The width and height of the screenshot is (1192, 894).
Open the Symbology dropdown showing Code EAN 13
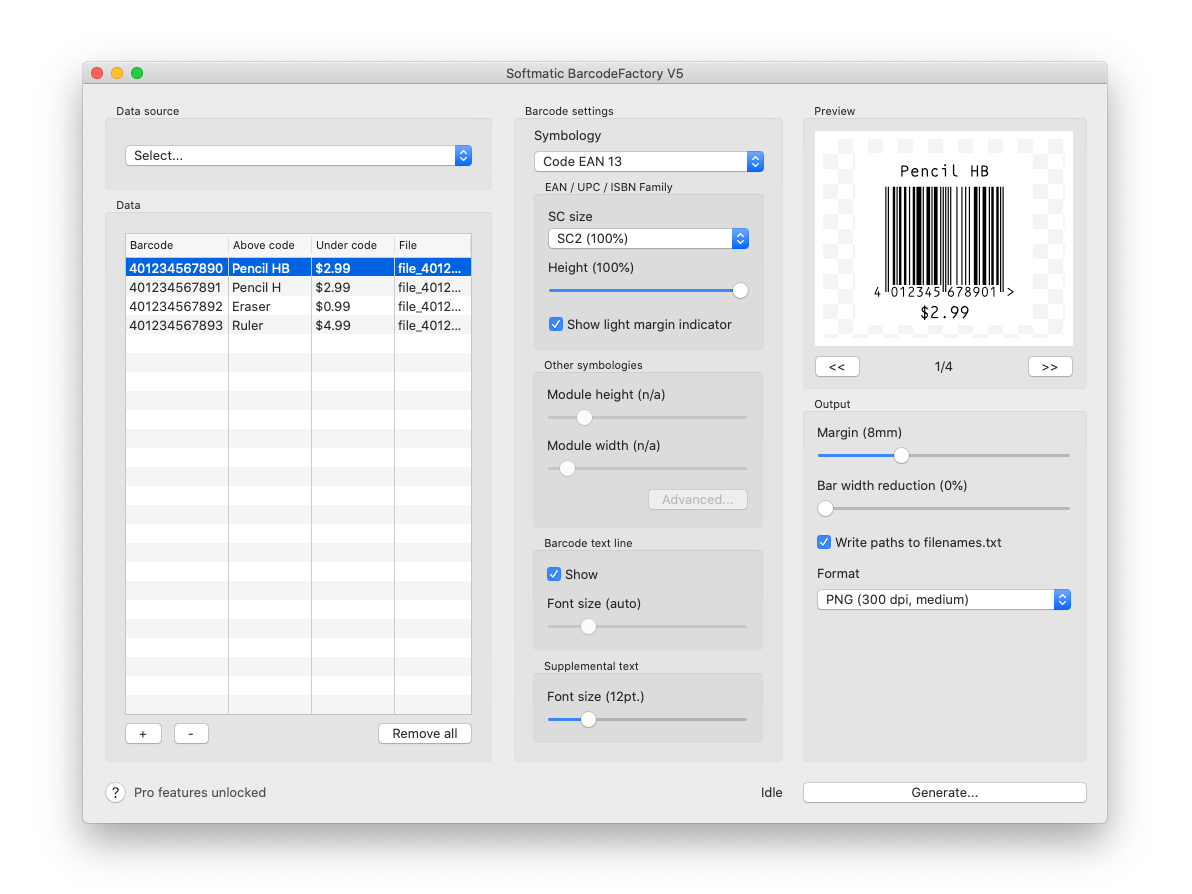coord(648,161)
